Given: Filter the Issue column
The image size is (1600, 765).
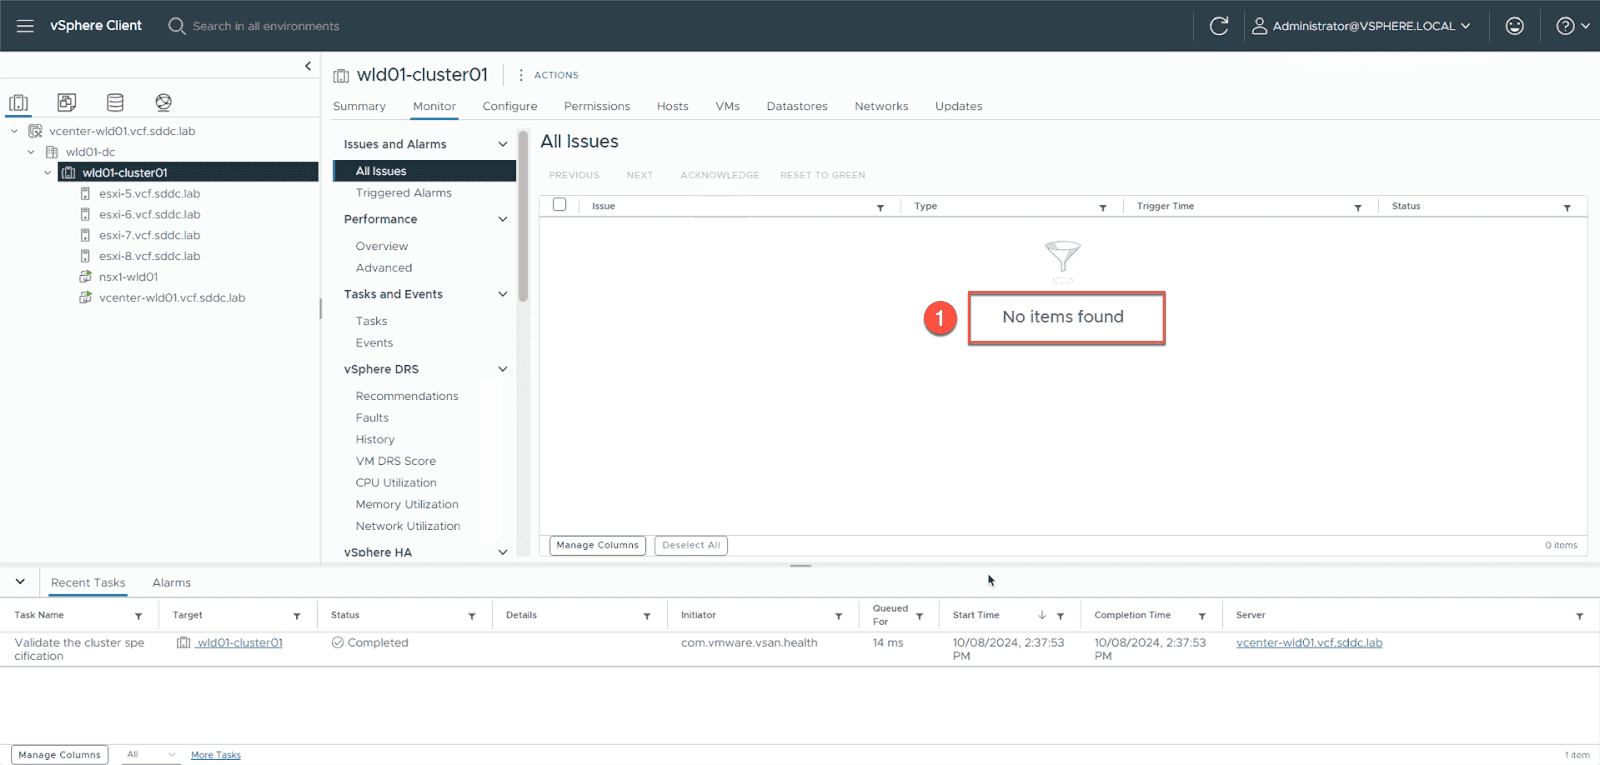Looking at the screenshot, I should [x=880, y=207].
